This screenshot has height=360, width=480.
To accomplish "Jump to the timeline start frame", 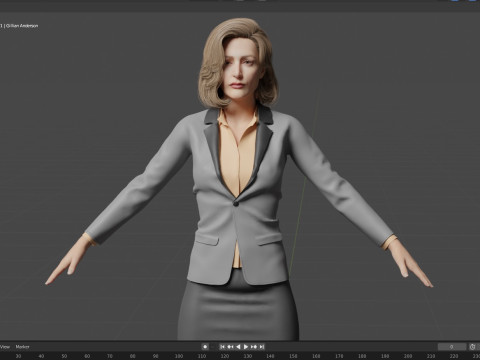I will click(x=222, y=347).
